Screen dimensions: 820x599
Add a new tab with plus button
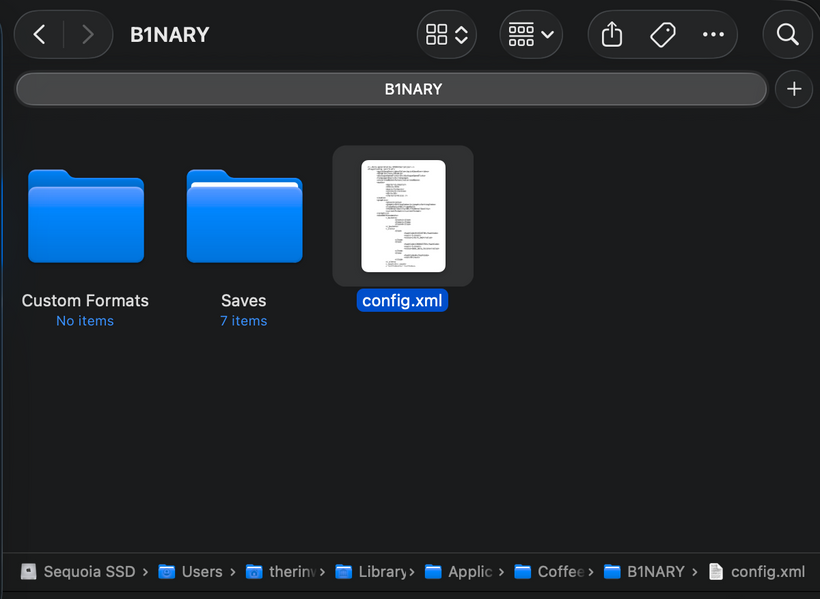pos(794,89)
